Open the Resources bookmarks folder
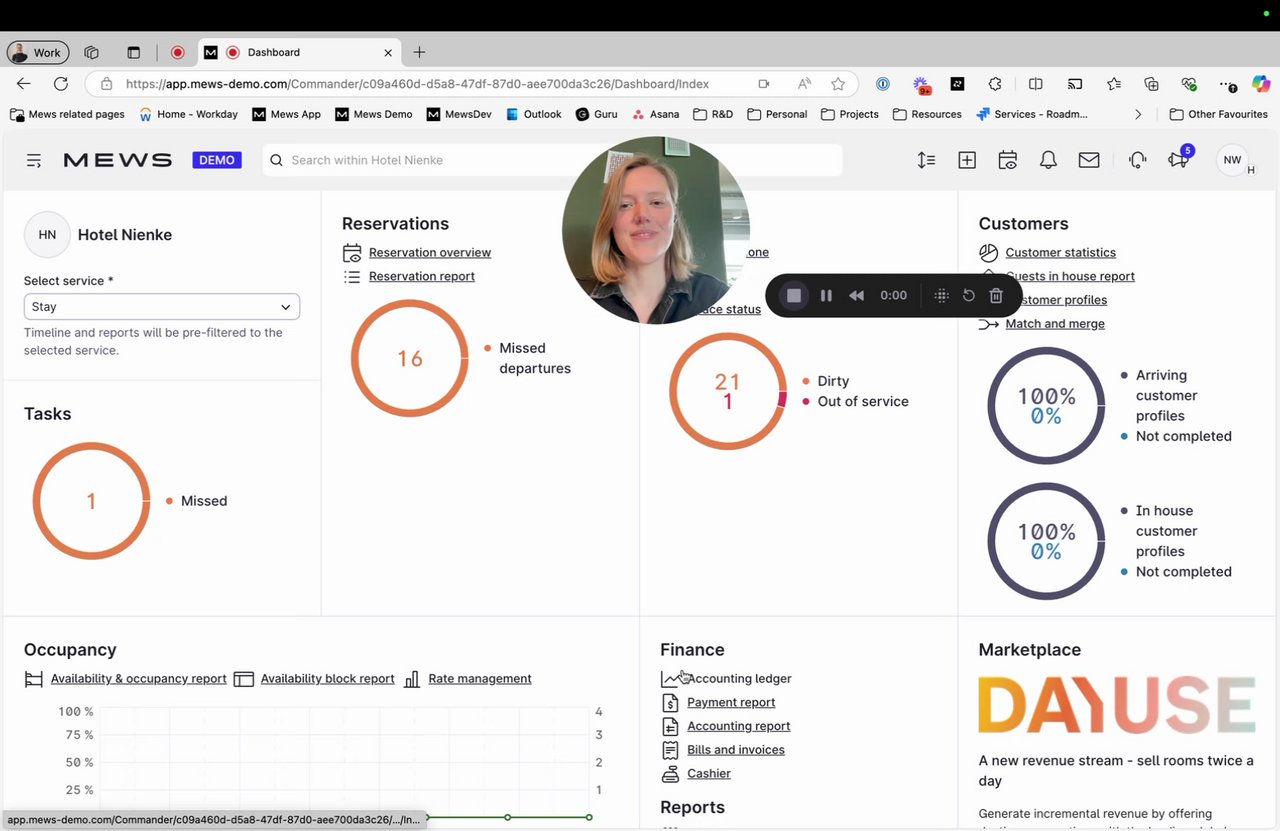This screenshot has width=1280, height=831. pyautogui.click(x=926, y=114)
